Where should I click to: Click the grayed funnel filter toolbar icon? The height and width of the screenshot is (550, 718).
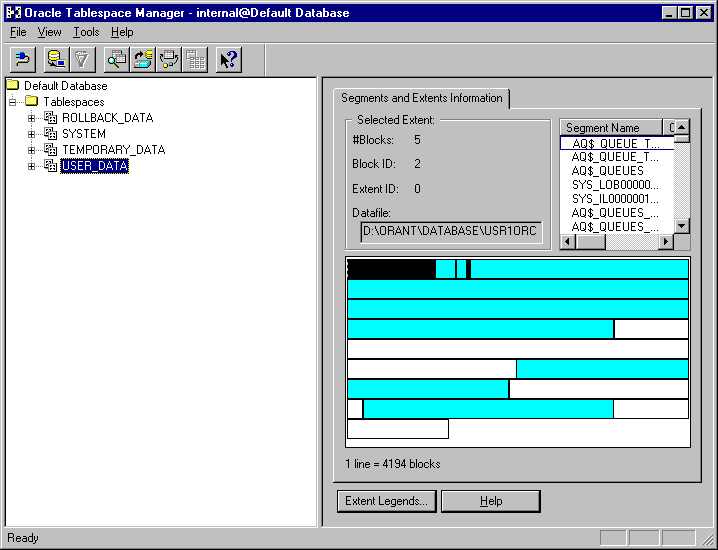(x=82, y=60)
